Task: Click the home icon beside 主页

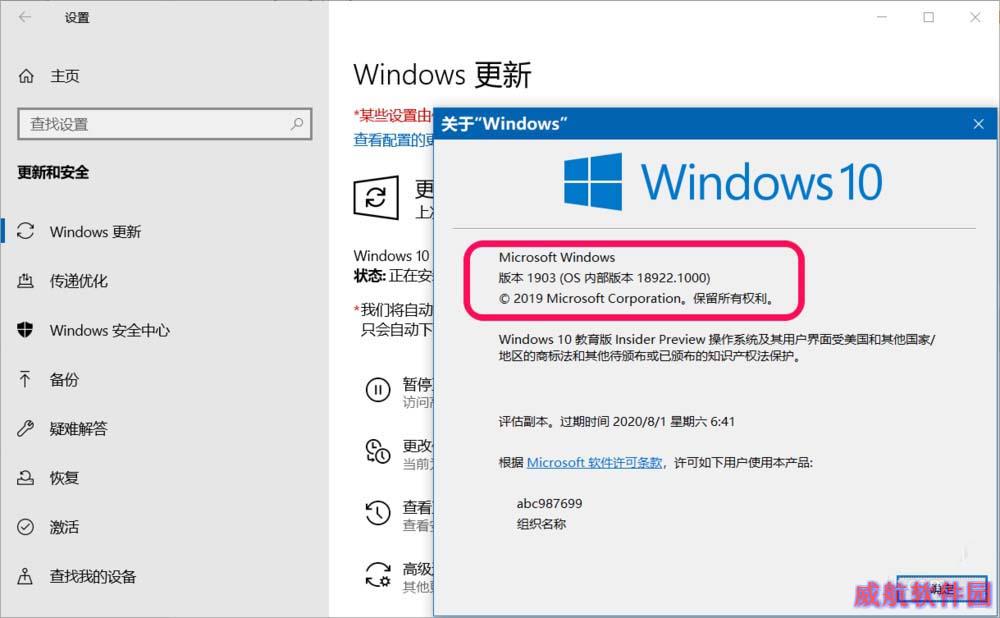Action: [x=26, y=76]
